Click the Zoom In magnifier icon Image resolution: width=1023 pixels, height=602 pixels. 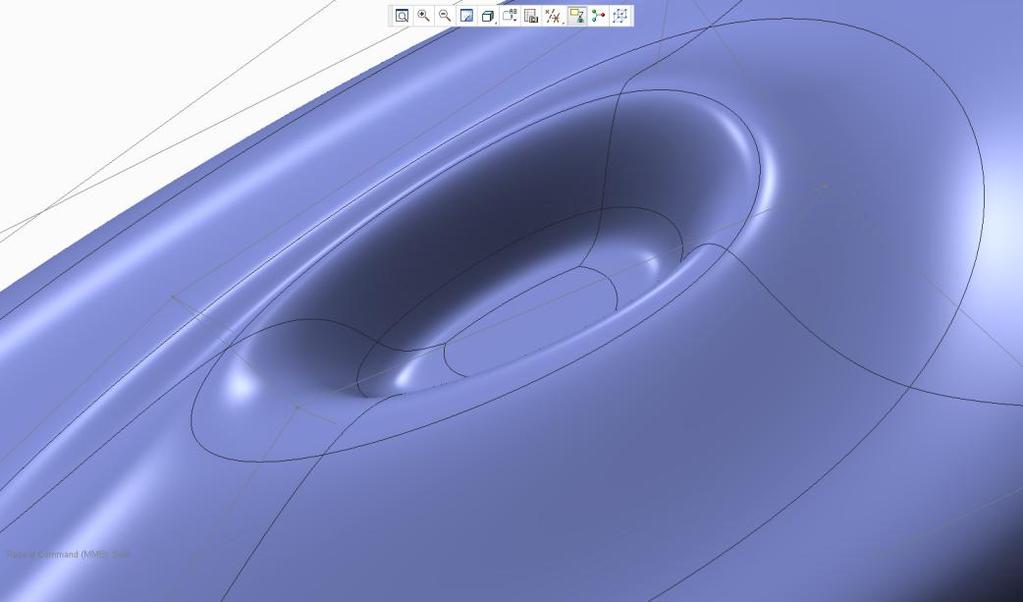tap(423, 16)
